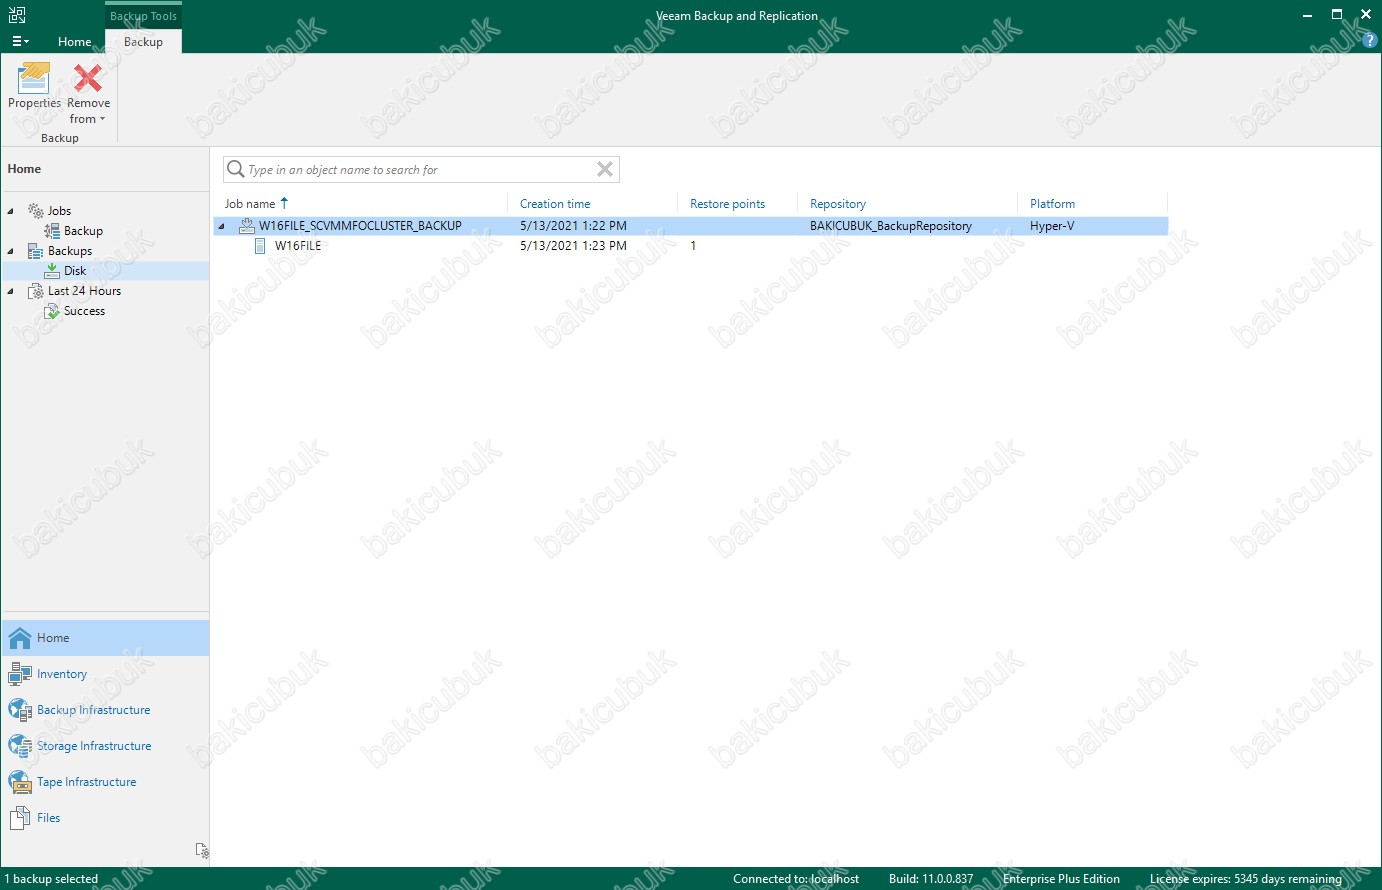This screenshot has height=890, width=1382.
Task: Sort by the Repository column header
Action: click(x=838, y=203)
